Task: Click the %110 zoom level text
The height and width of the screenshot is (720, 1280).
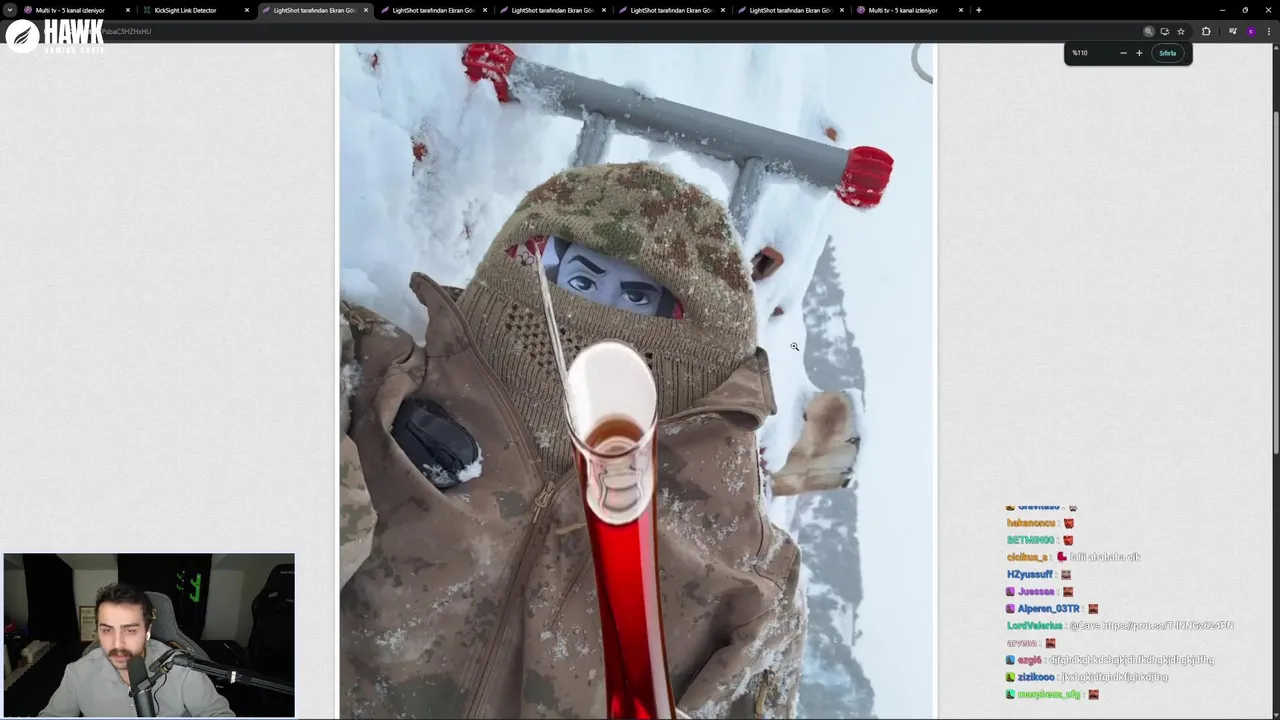Action: (x=1080, y=53)
